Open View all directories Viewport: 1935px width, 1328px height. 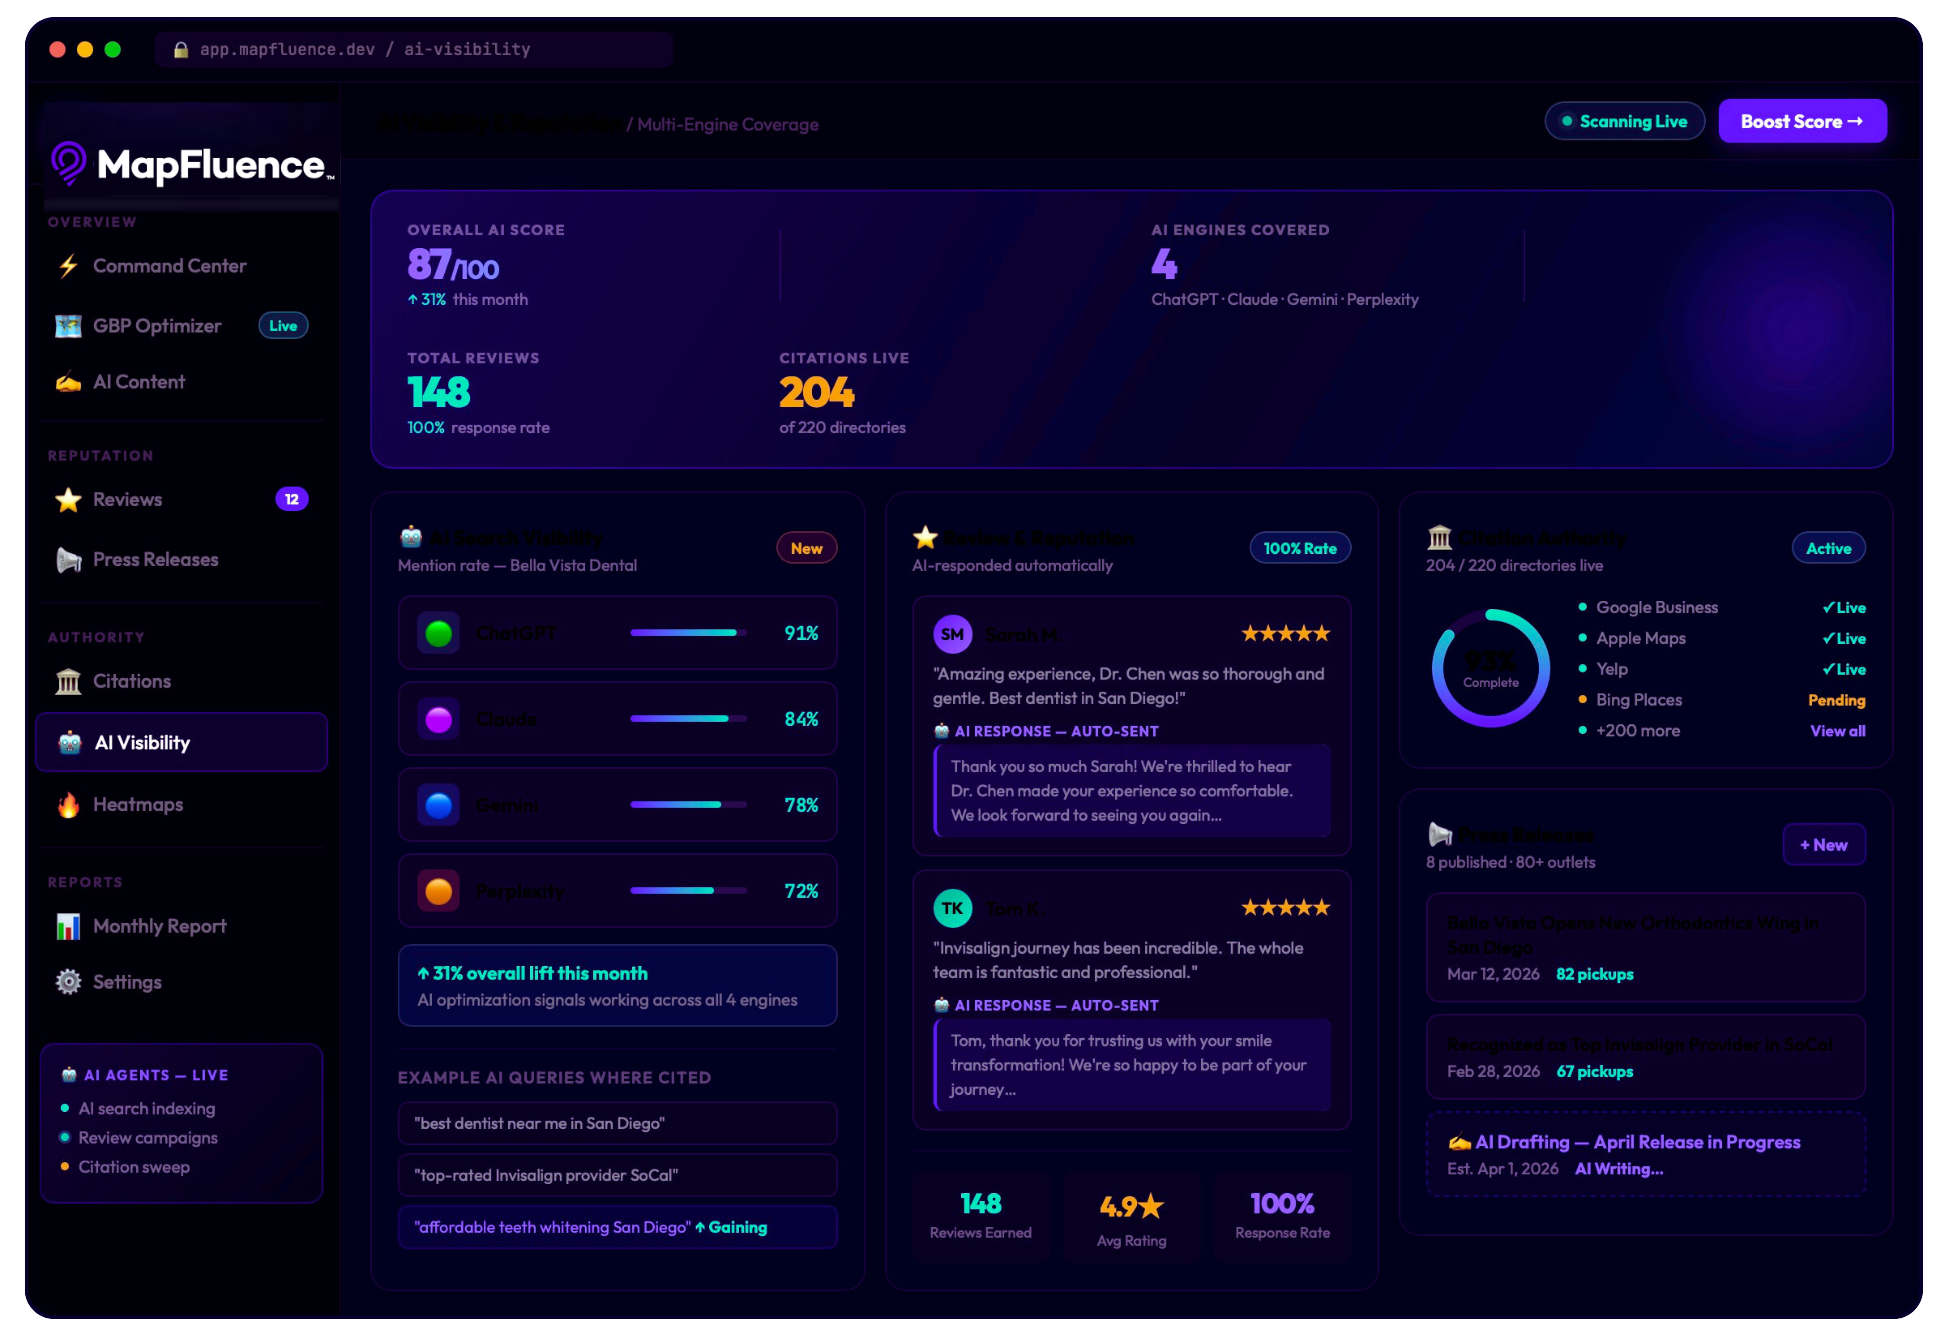(x=1837, y=731)
